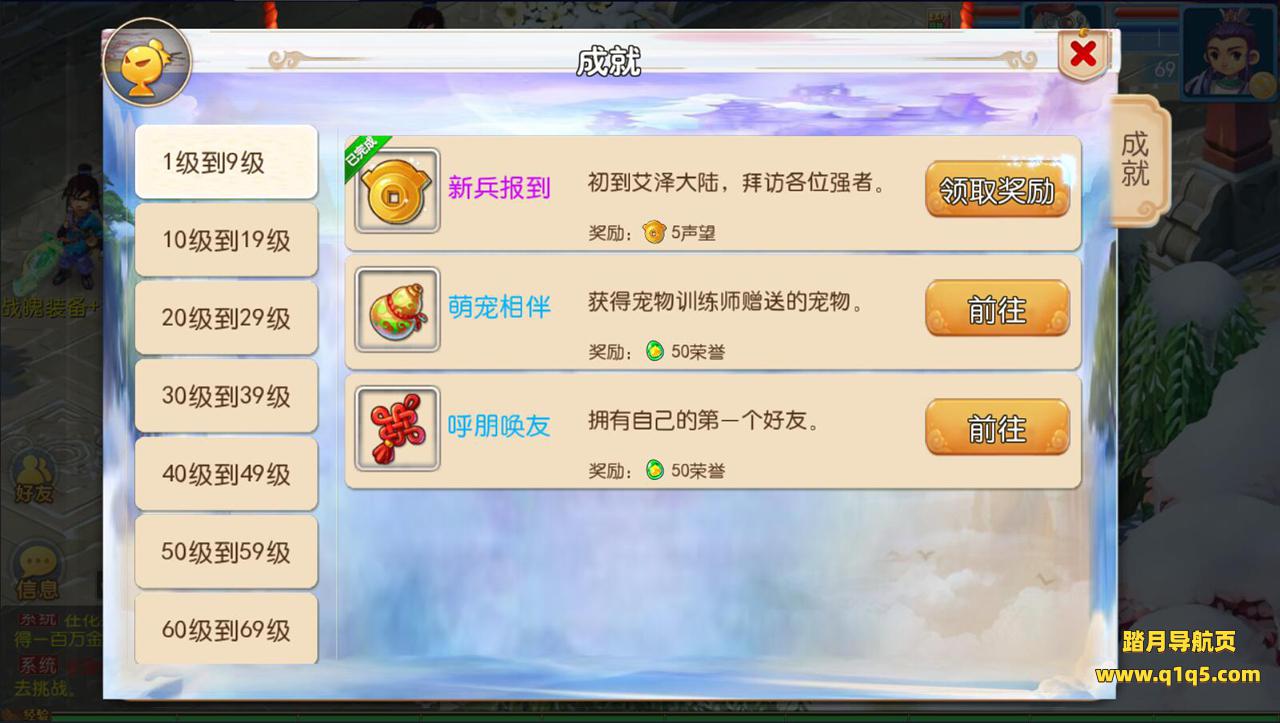Image resolution: width=1280 pixels, height=723 pixels.
Task: Open the 60级到69级 tab
Action: click(226, 629)
